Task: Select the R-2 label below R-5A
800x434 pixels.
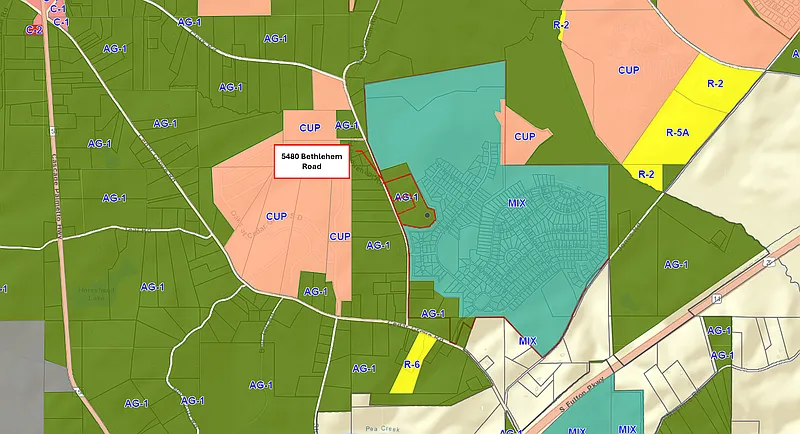Action: [x=646, y=175]
